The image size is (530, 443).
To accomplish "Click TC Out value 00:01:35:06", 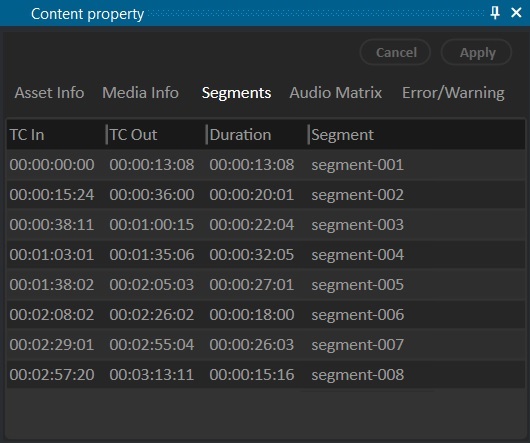I will 152,254.
